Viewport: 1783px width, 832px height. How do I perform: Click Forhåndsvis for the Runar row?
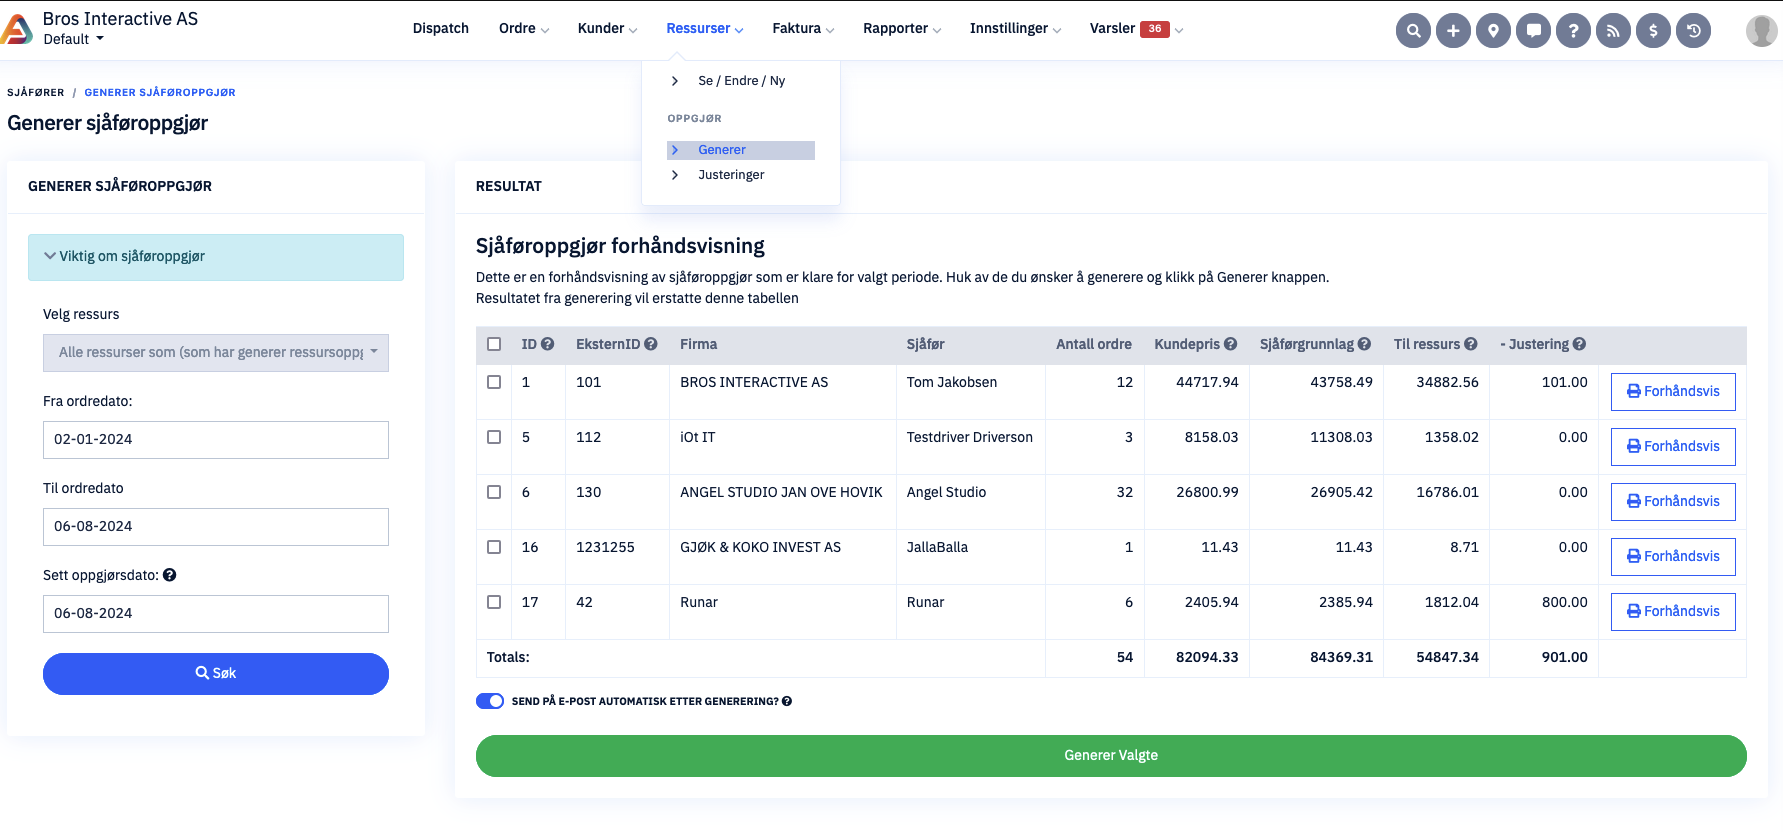[1673, 611]
